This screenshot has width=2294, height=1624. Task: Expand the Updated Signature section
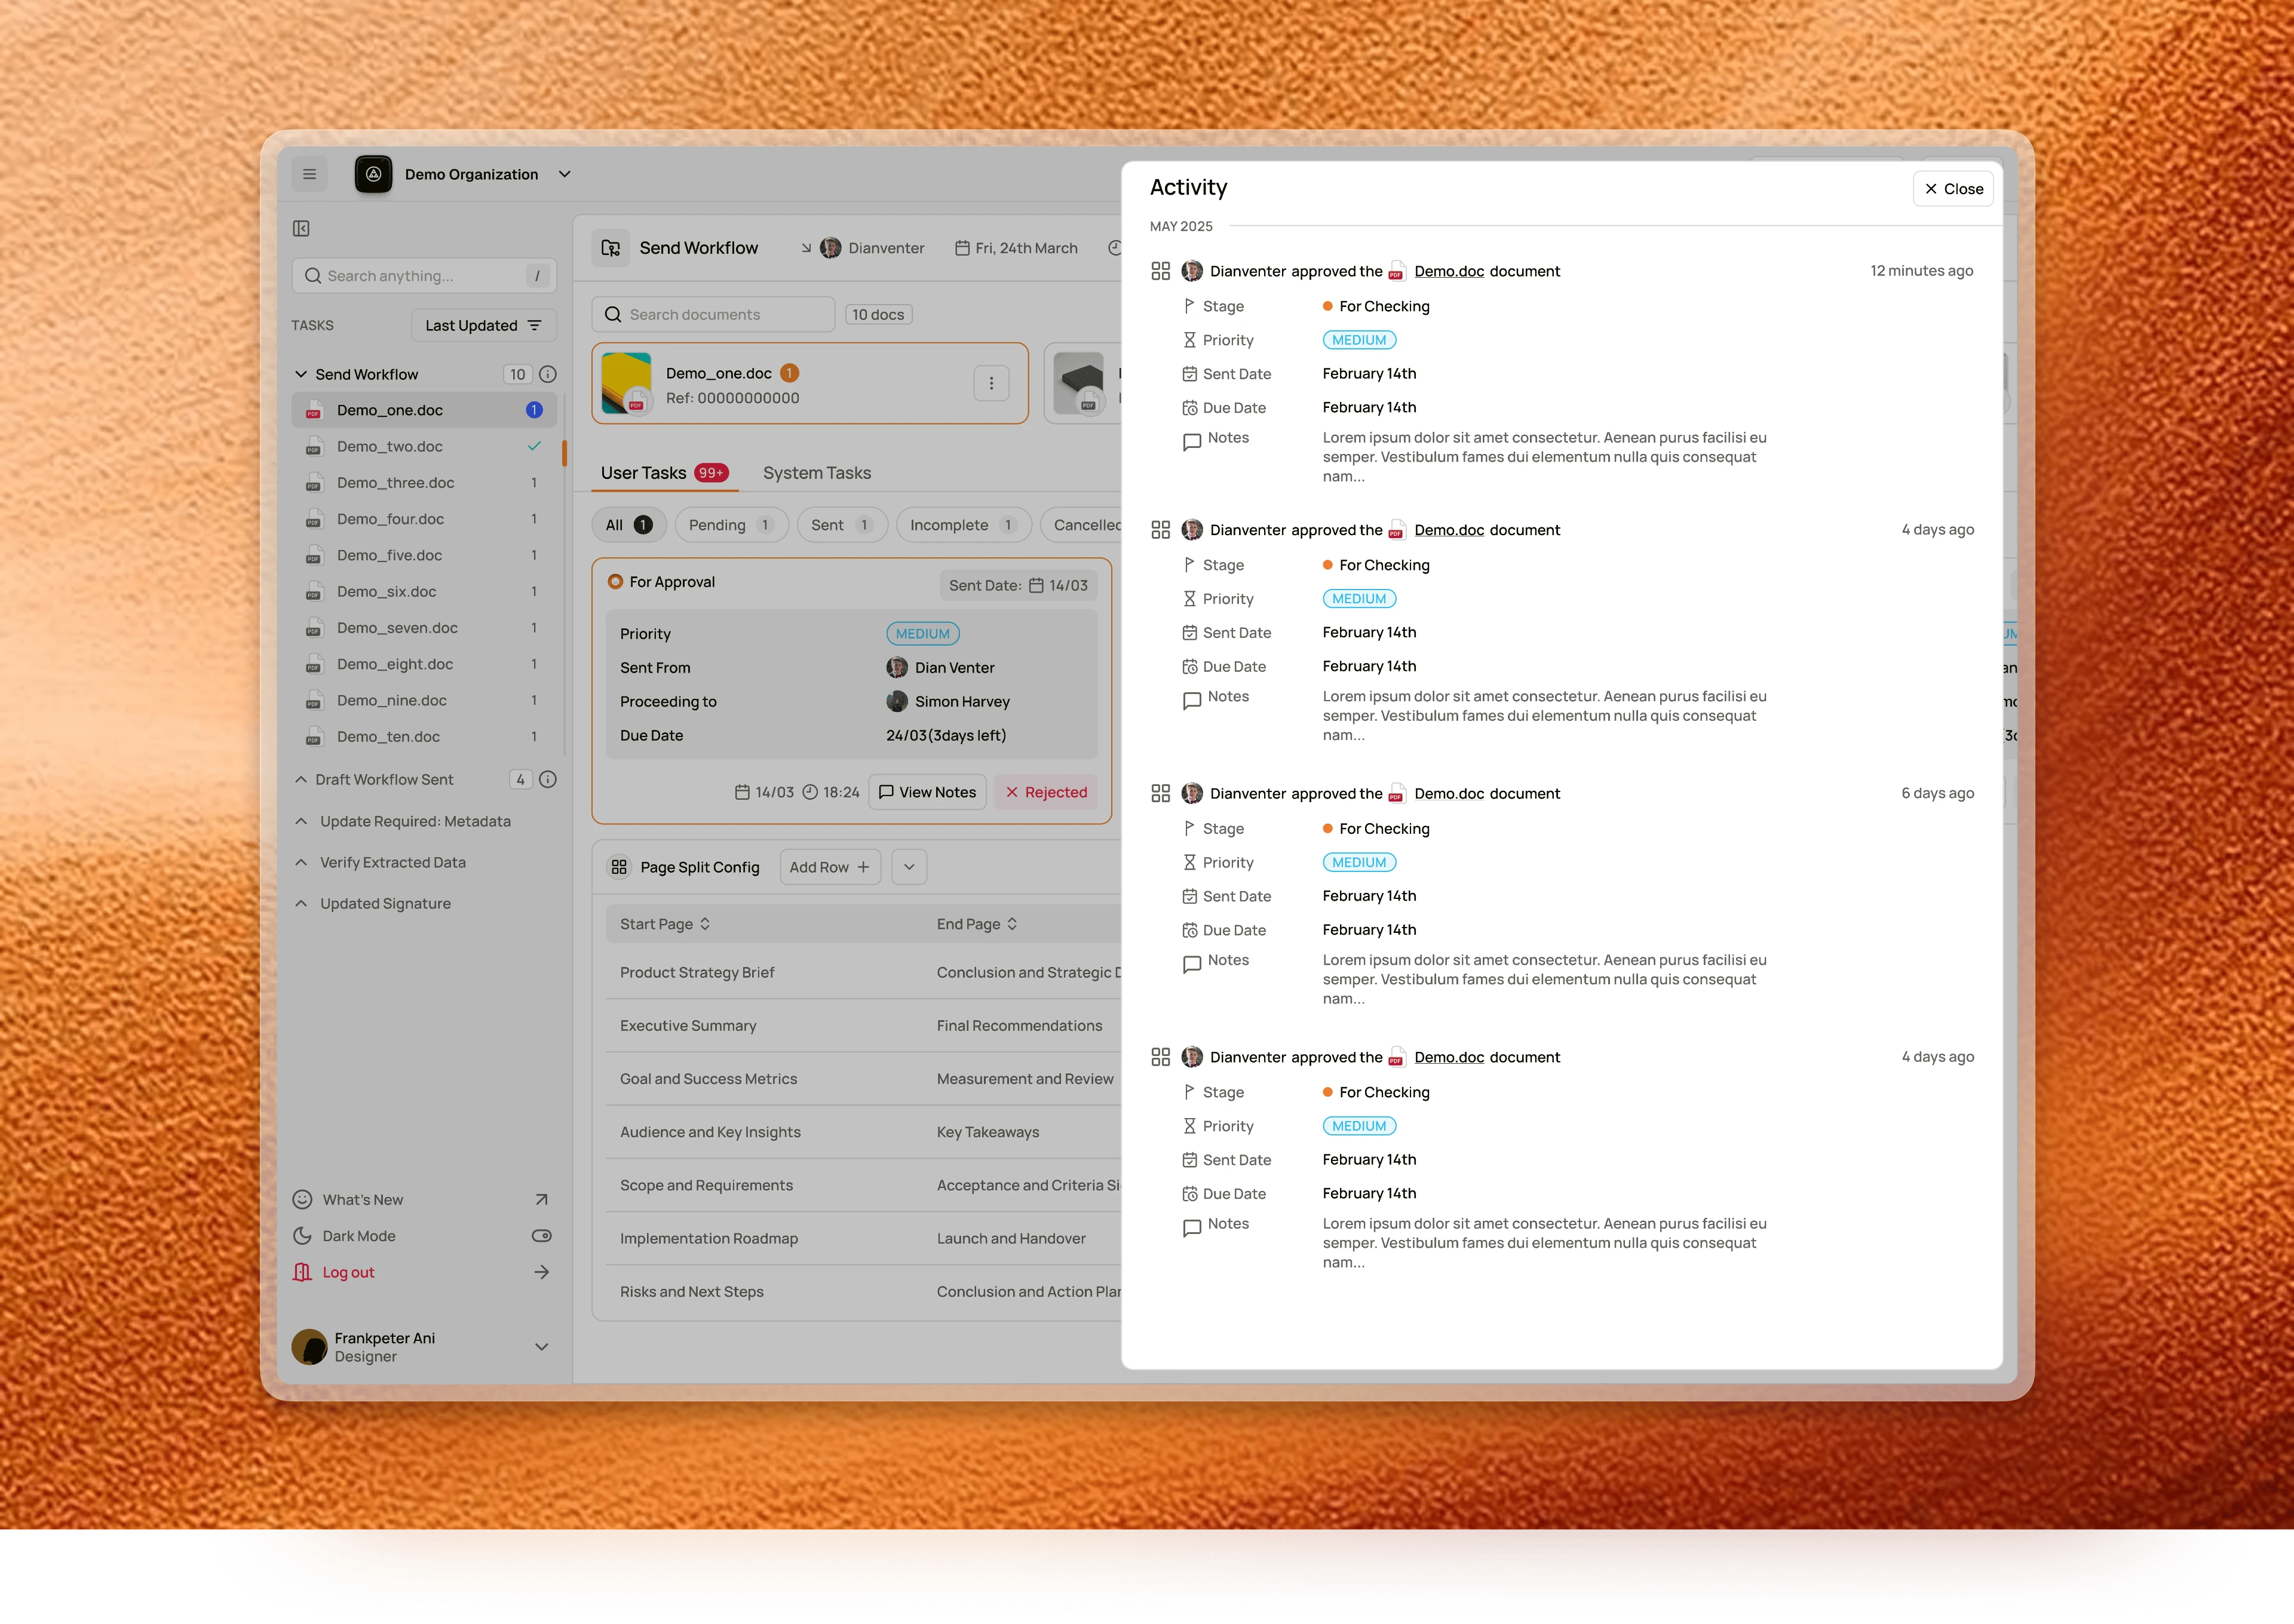coord(301,903)
